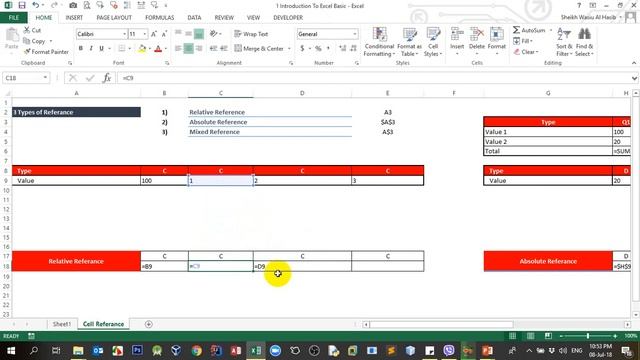Select the Cell Referance sheet tab
The width and height of the screenshot is (640, 360).
click(x=103, y=324)
